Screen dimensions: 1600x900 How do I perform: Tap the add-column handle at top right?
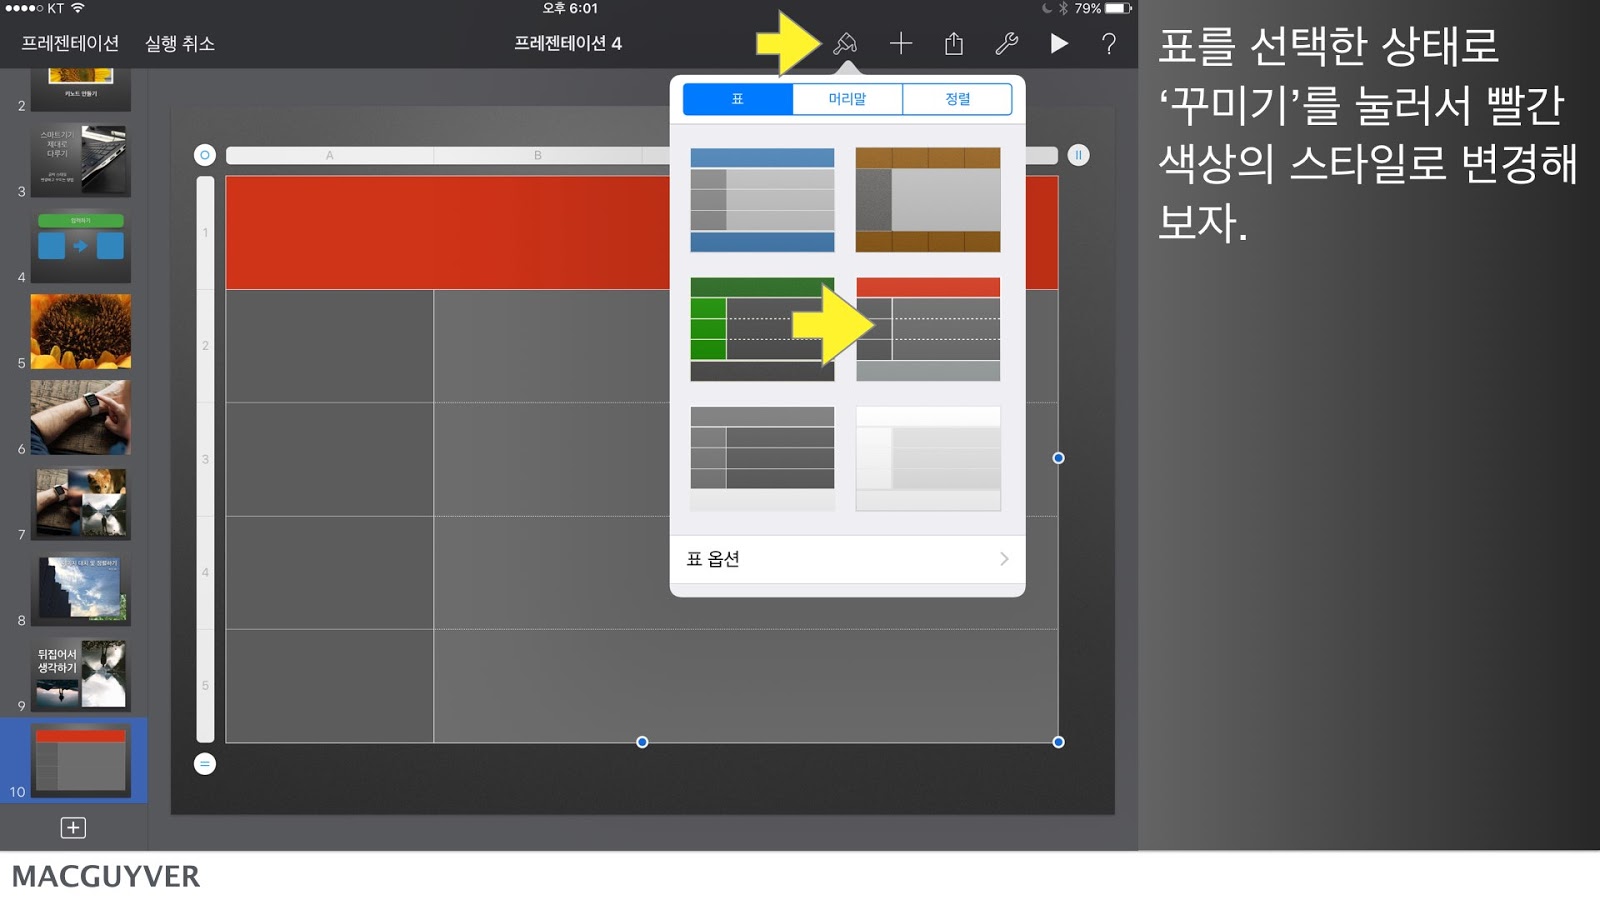tap(1078, 155)
